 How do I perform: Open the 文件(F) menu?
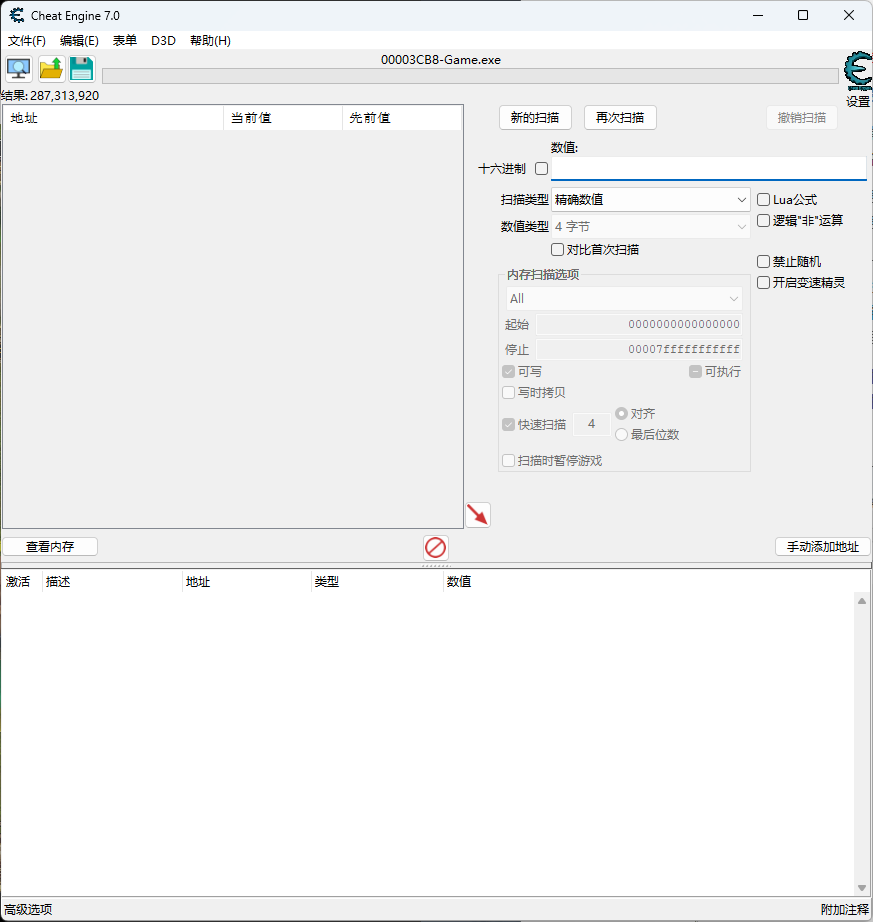point(26,41)
